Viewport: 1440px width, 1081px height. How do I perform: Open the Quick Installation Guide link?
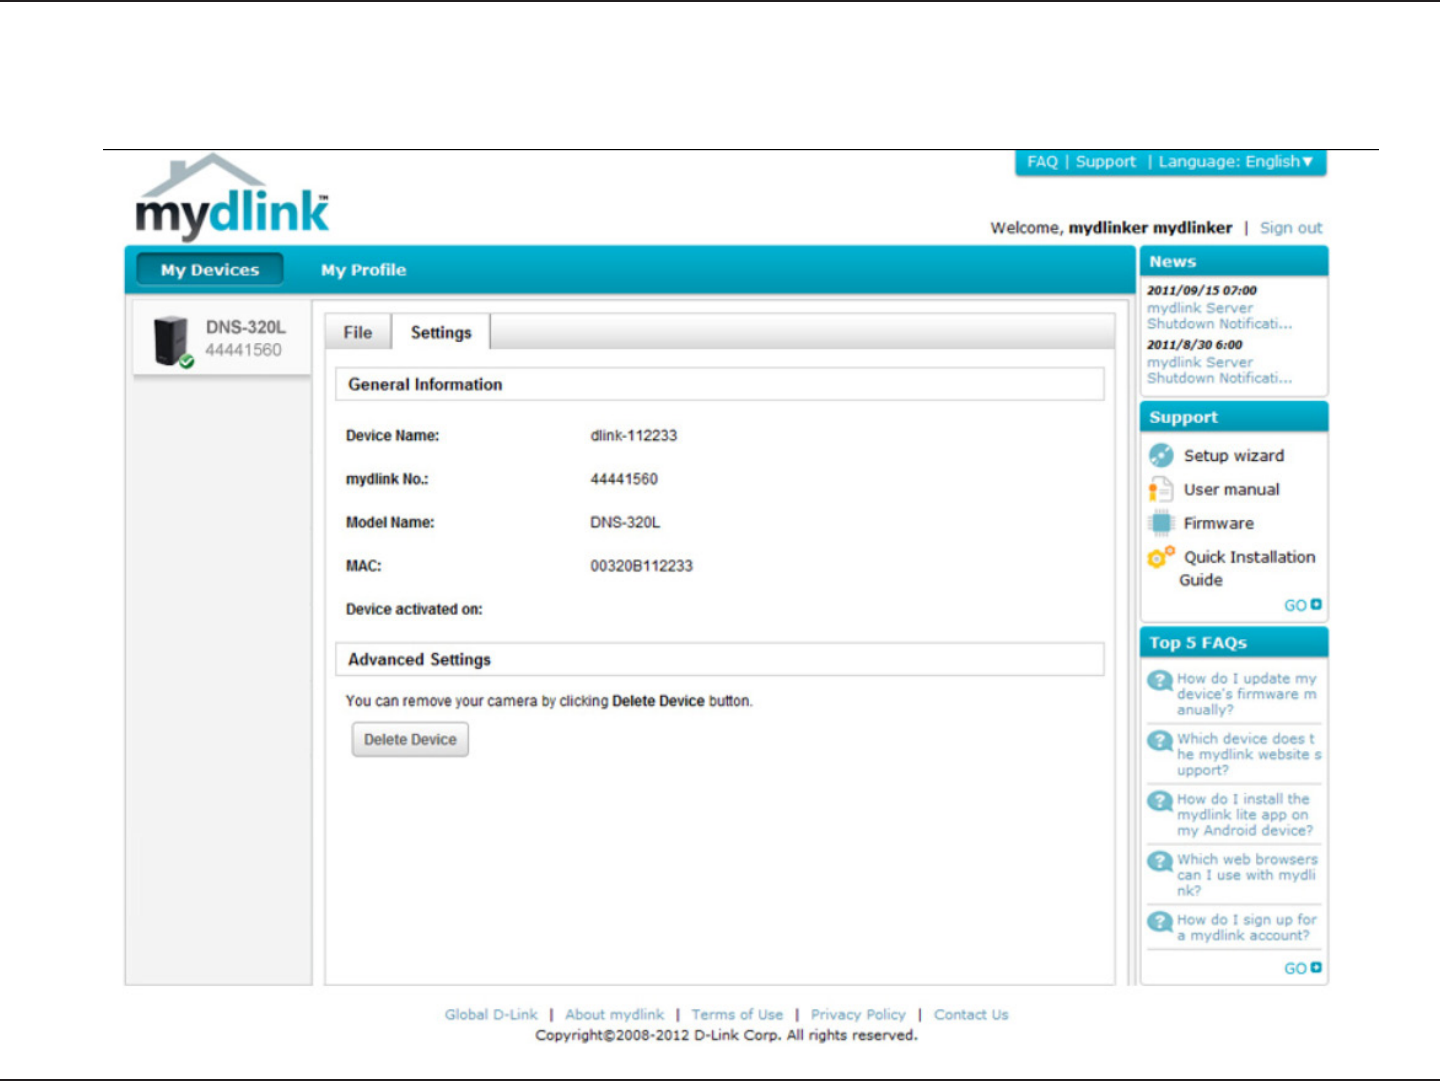[x=1248, y=568]
